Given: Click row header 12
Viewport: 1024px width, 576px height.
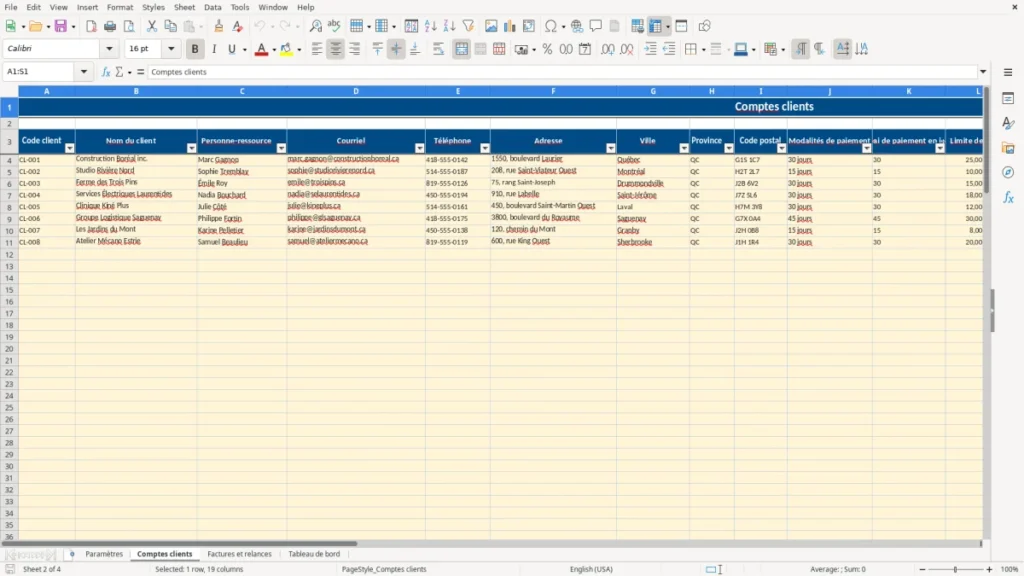Looking at the screenshot, I should point(9,255).
